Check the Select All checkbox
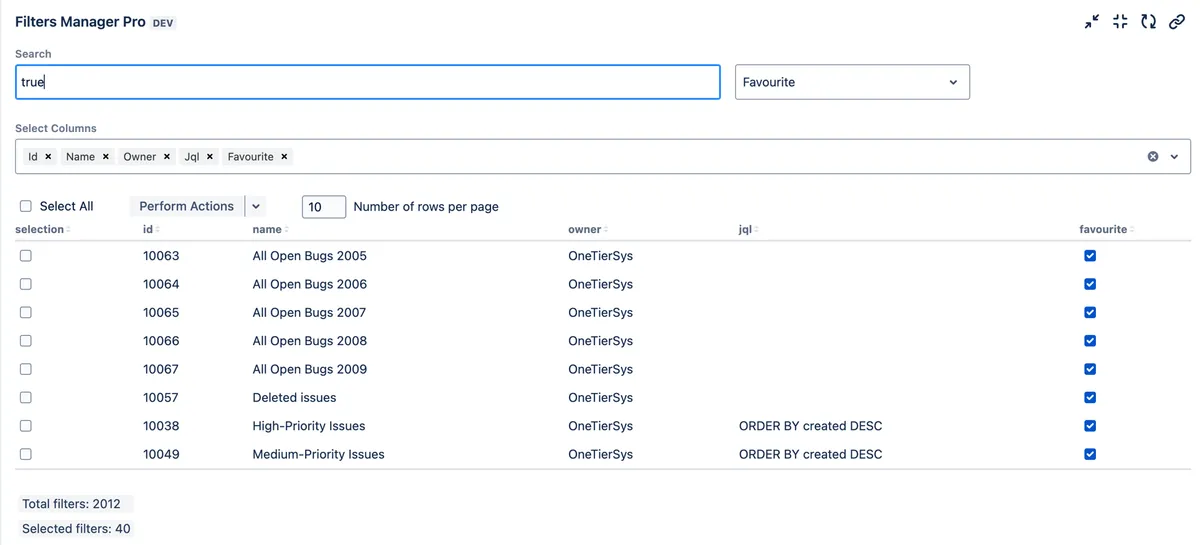Image resolution: width=1200 pixels, height=545 pixels. (x=26, y=206)
